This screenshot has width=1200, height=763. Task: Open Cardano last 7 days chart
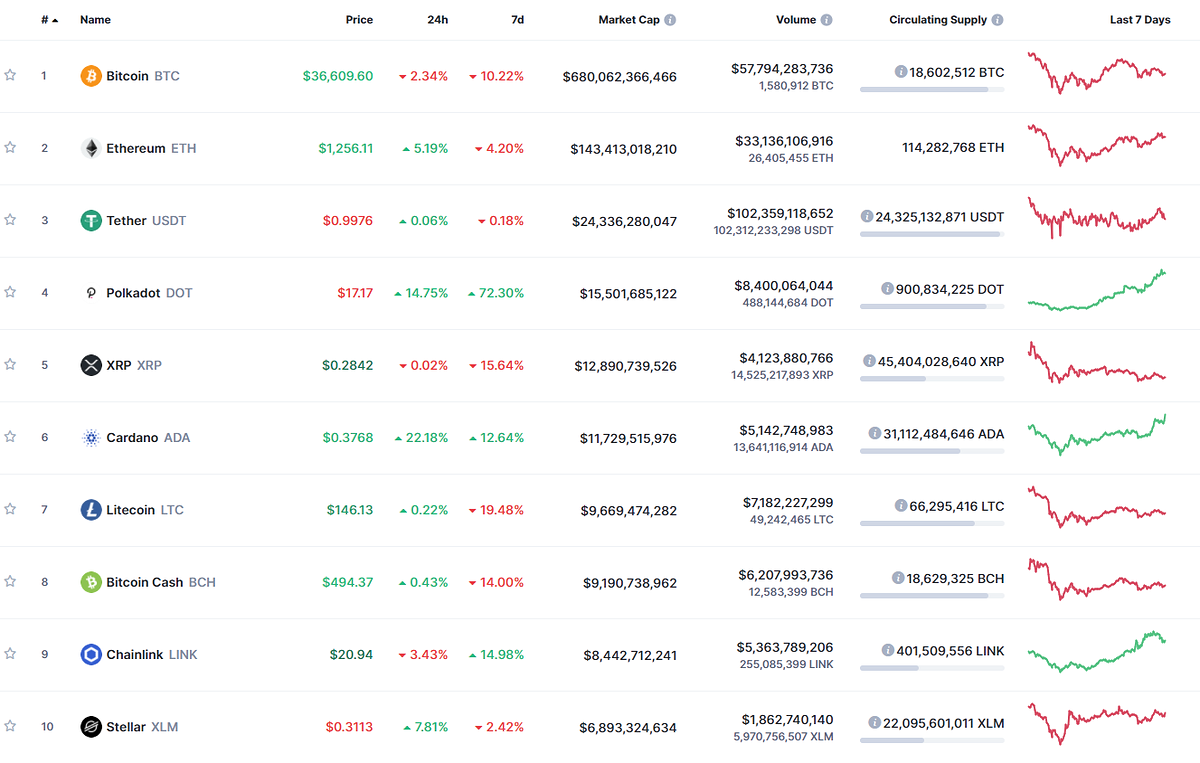pyautogui.click(x=1097, y=434)
